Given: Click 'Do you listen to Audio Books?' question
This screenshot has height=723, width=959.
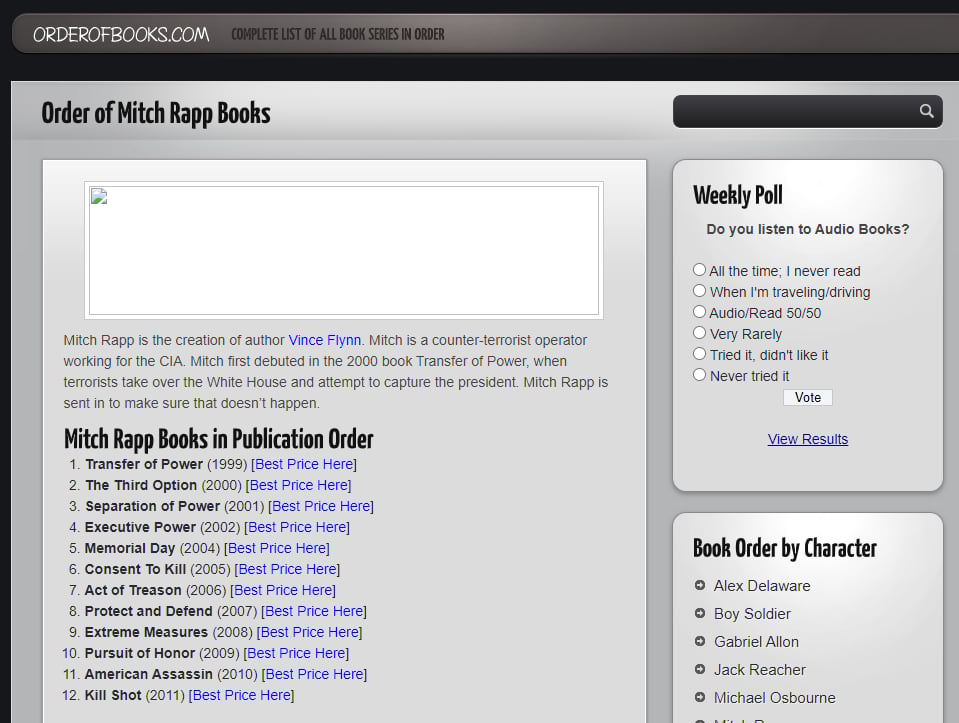Looking at the screenshot, I should (807, 229).
